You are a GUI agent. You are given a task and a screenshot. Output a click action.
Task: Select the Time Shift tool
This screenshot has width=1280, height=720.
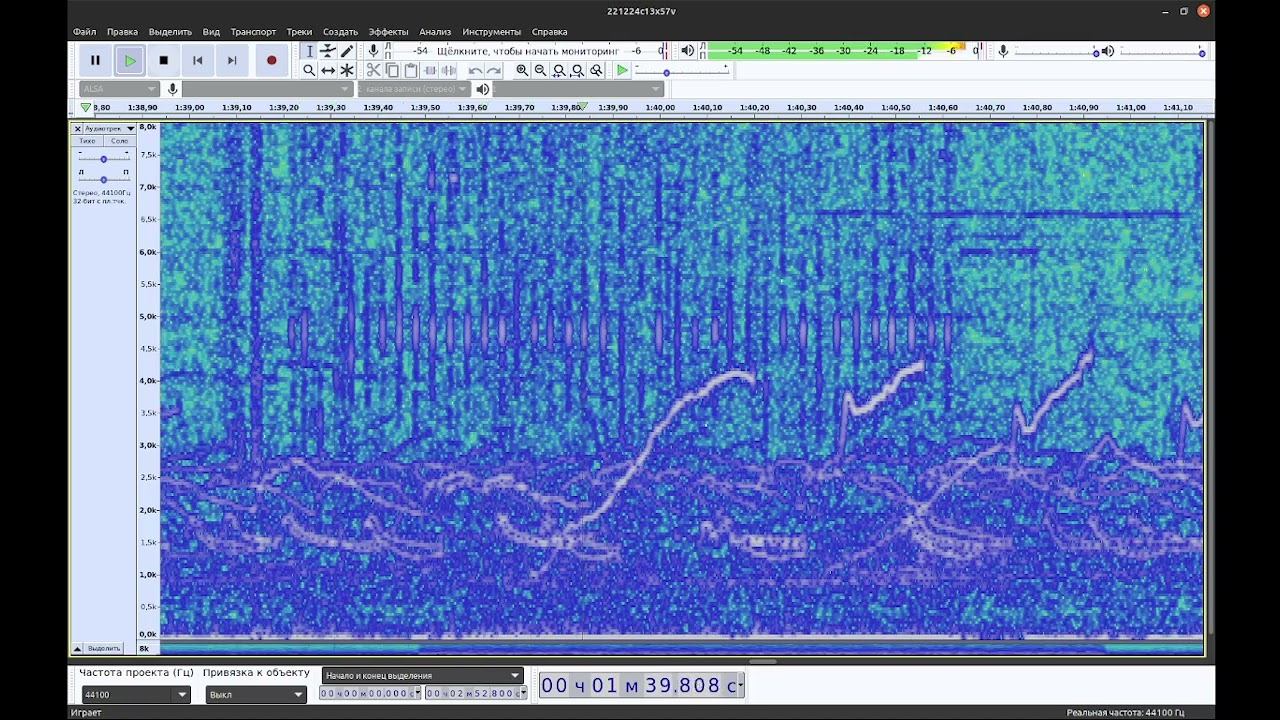pos(328,70)
